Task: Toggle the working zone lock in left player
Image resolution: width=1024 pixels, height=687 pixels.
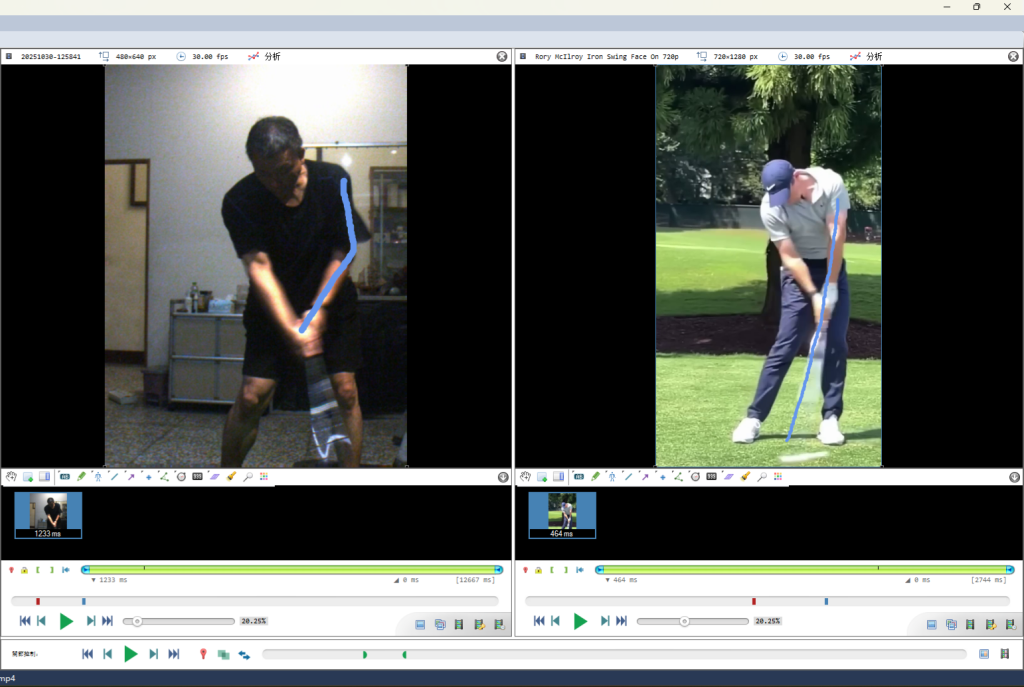Action: (x=24, y=570)
